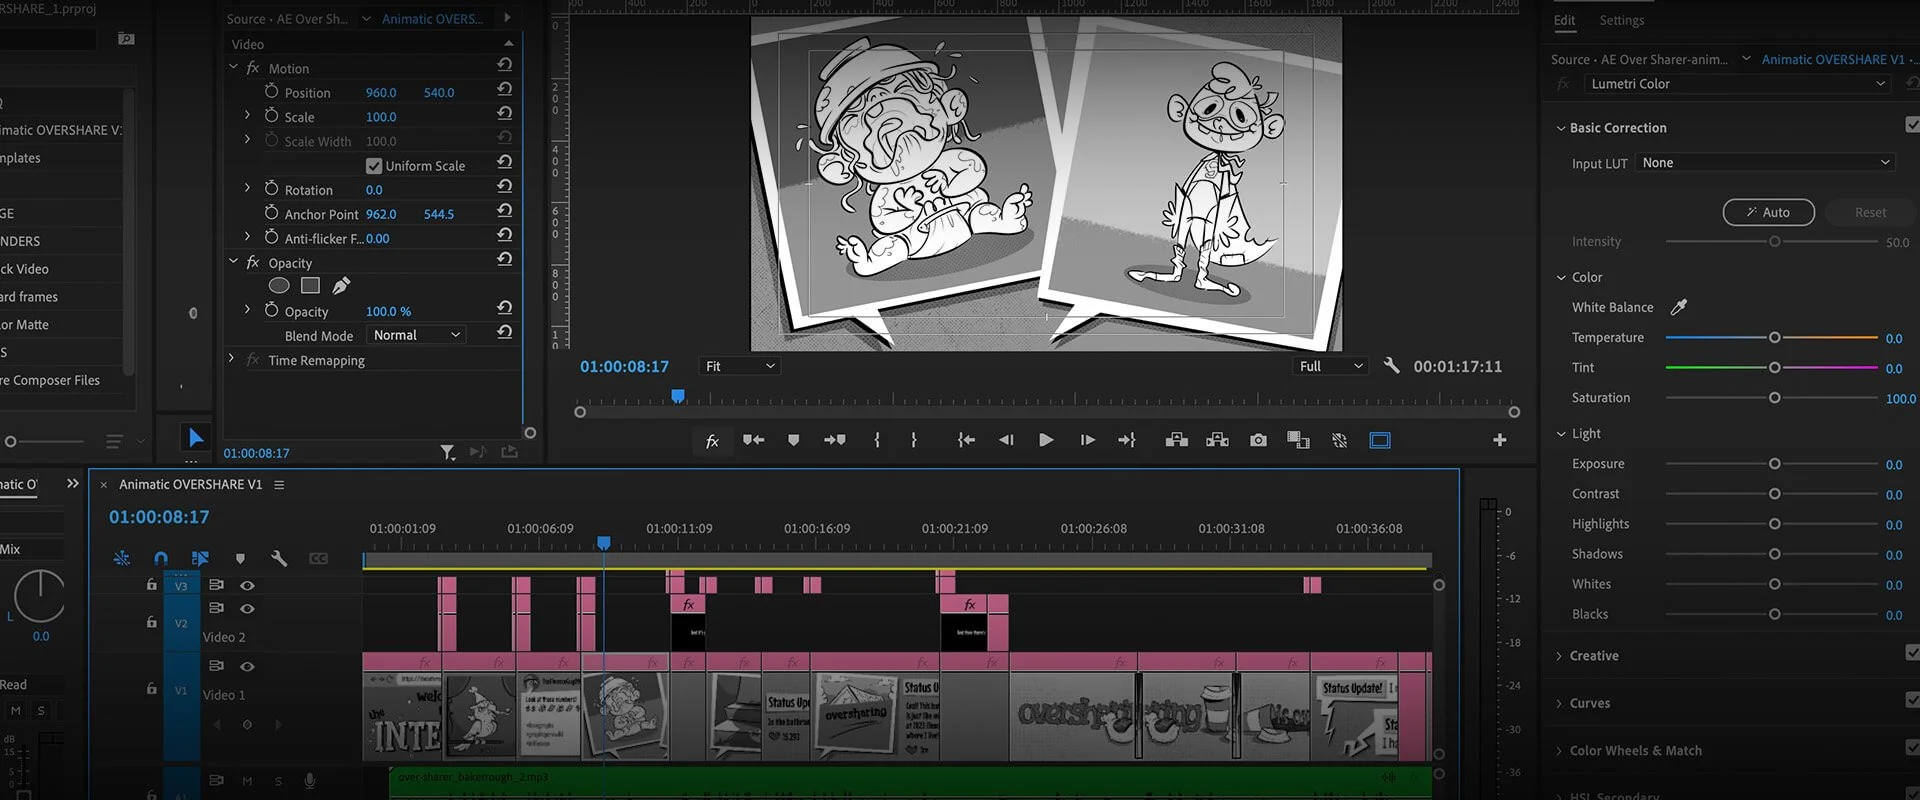Go to In point
This screenshot has height=800, width=1920.
pyautogui.click(x=966, y=440)
